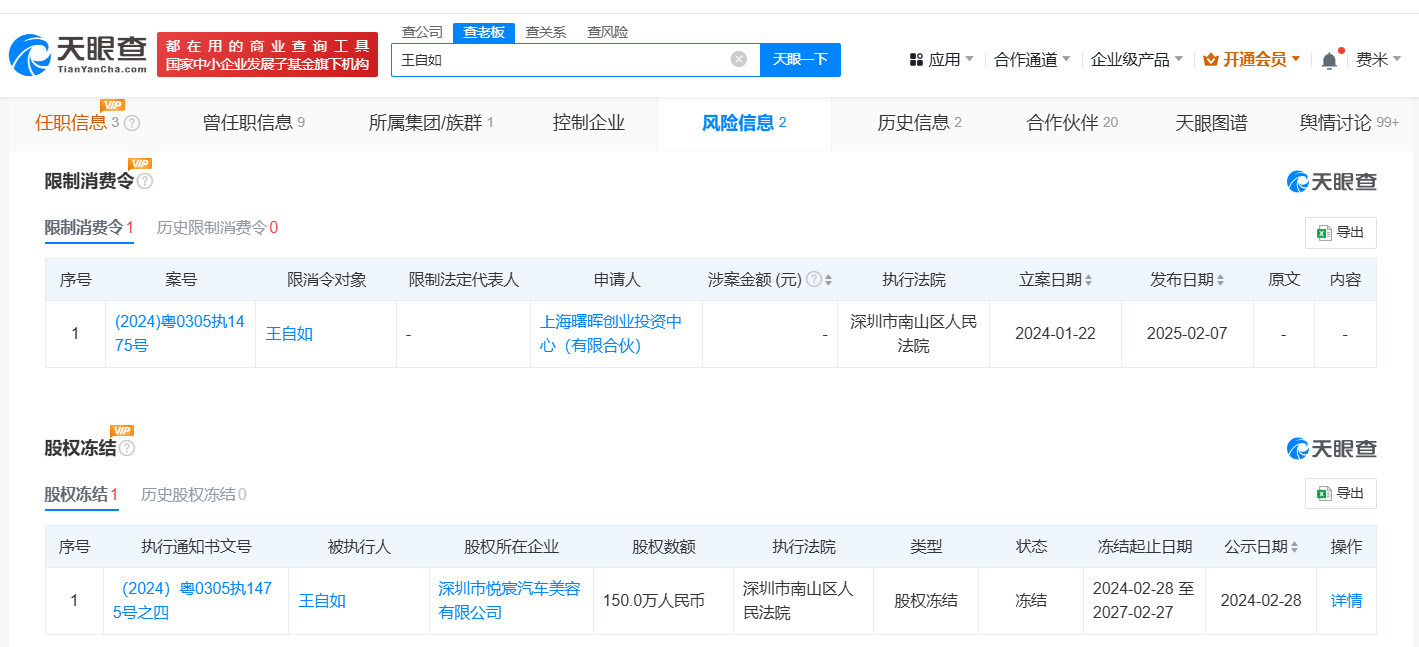The height and width of the screenshot is (647, 1419).
Task: Open the 费米 user account dropdown
Action: [1379, 60]
